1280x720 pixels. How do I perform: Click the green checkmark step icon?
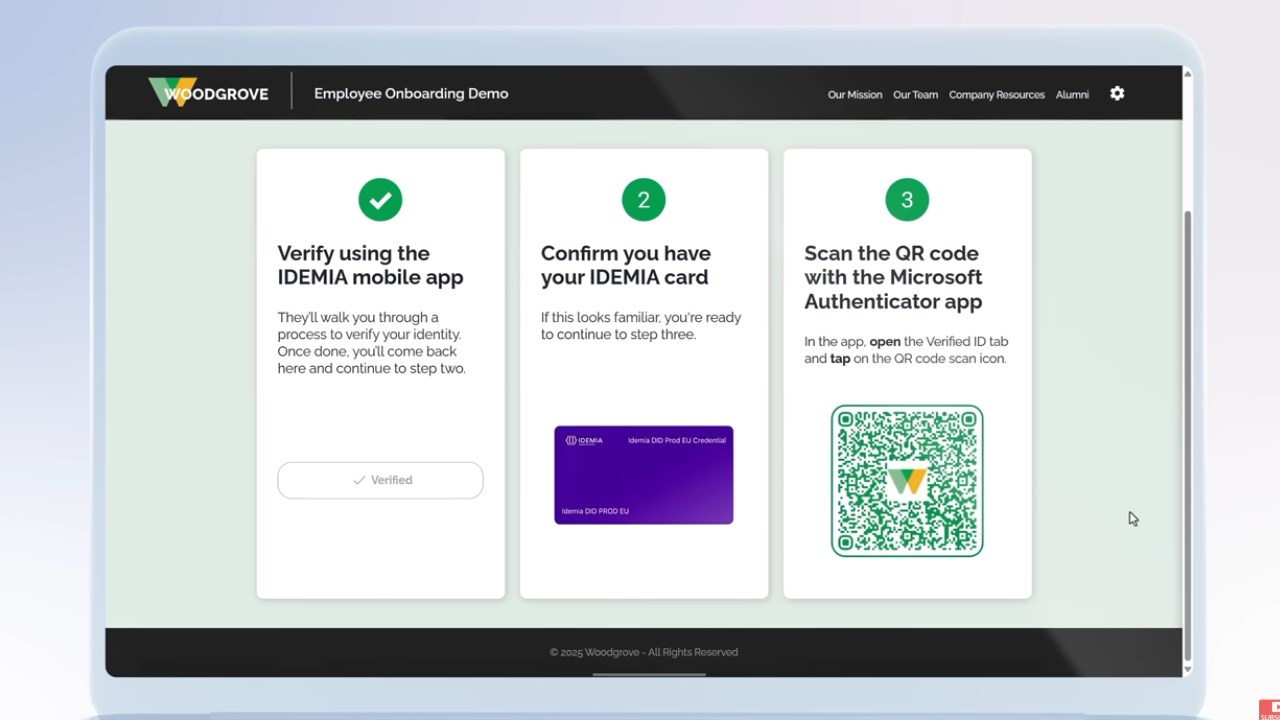click(x=380, y=200)
